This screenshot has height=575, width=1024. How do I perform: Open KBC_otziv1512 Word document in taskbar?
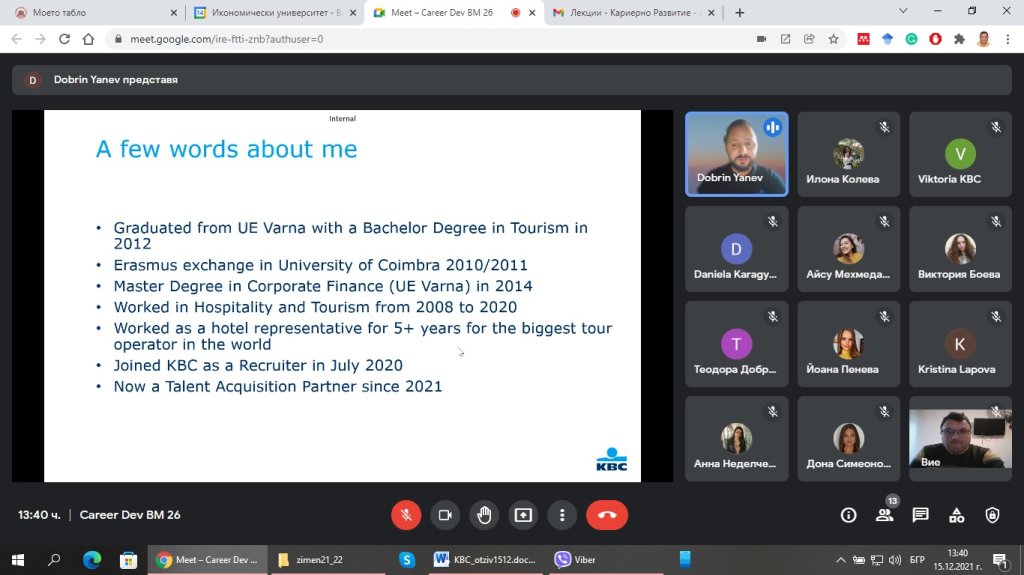click(485, 560)
